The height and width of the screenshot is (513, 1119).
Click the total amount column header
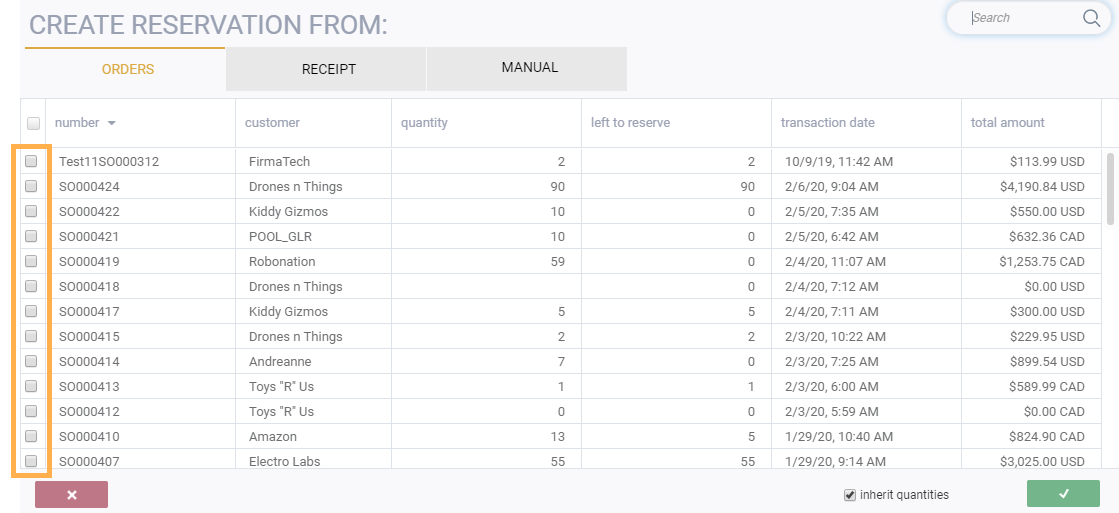1007,123
